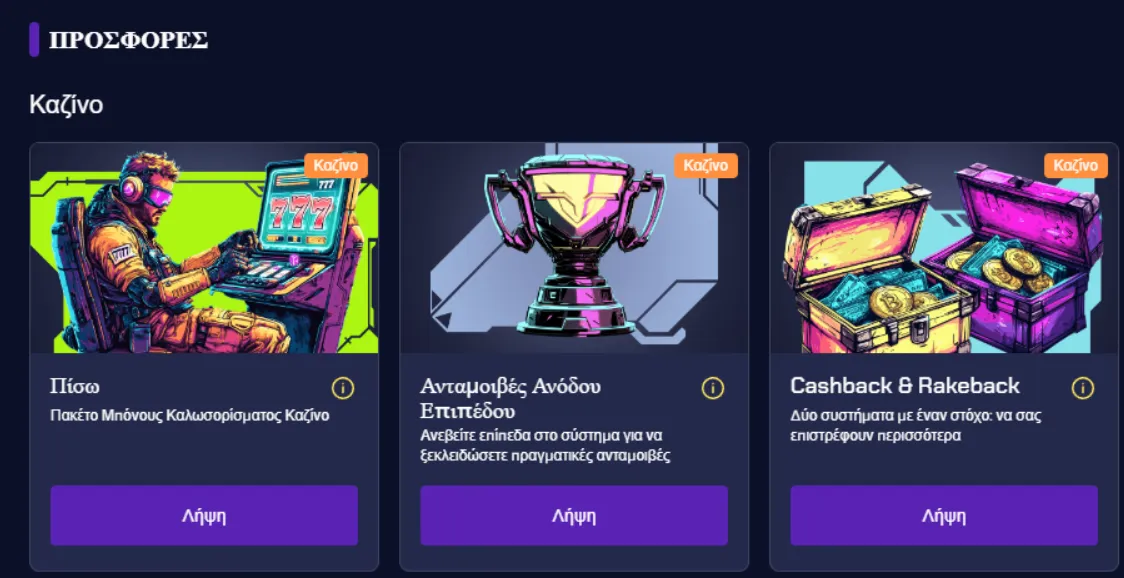Open info icon for Ανταμοιβές Ανόδου Επιπέδου
This screenshot has height=578, width=1124.
pyautogui.click(x=713, y=388)
